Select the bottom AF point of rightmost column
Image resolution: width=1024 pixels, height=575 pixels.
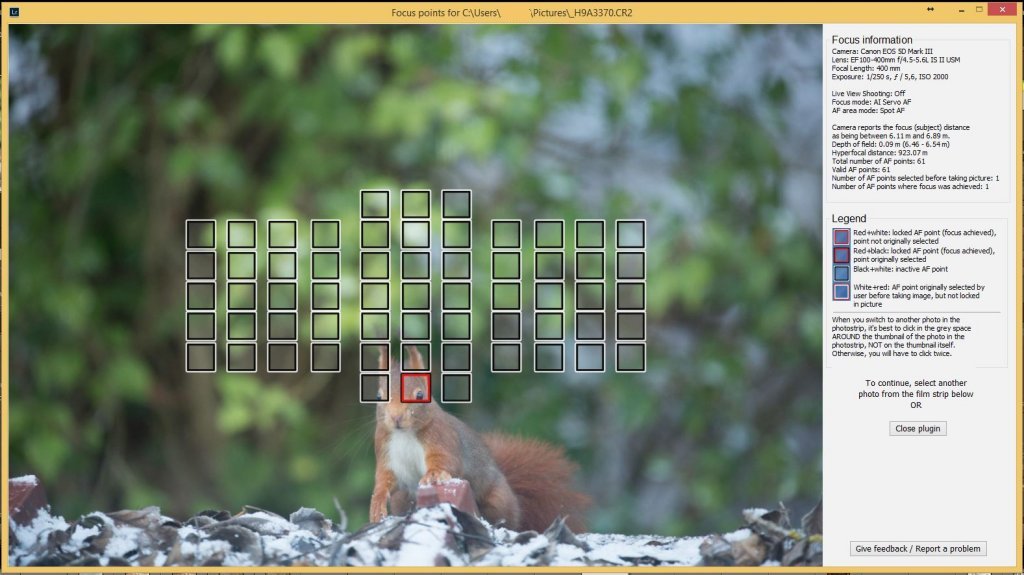(630, 357)
